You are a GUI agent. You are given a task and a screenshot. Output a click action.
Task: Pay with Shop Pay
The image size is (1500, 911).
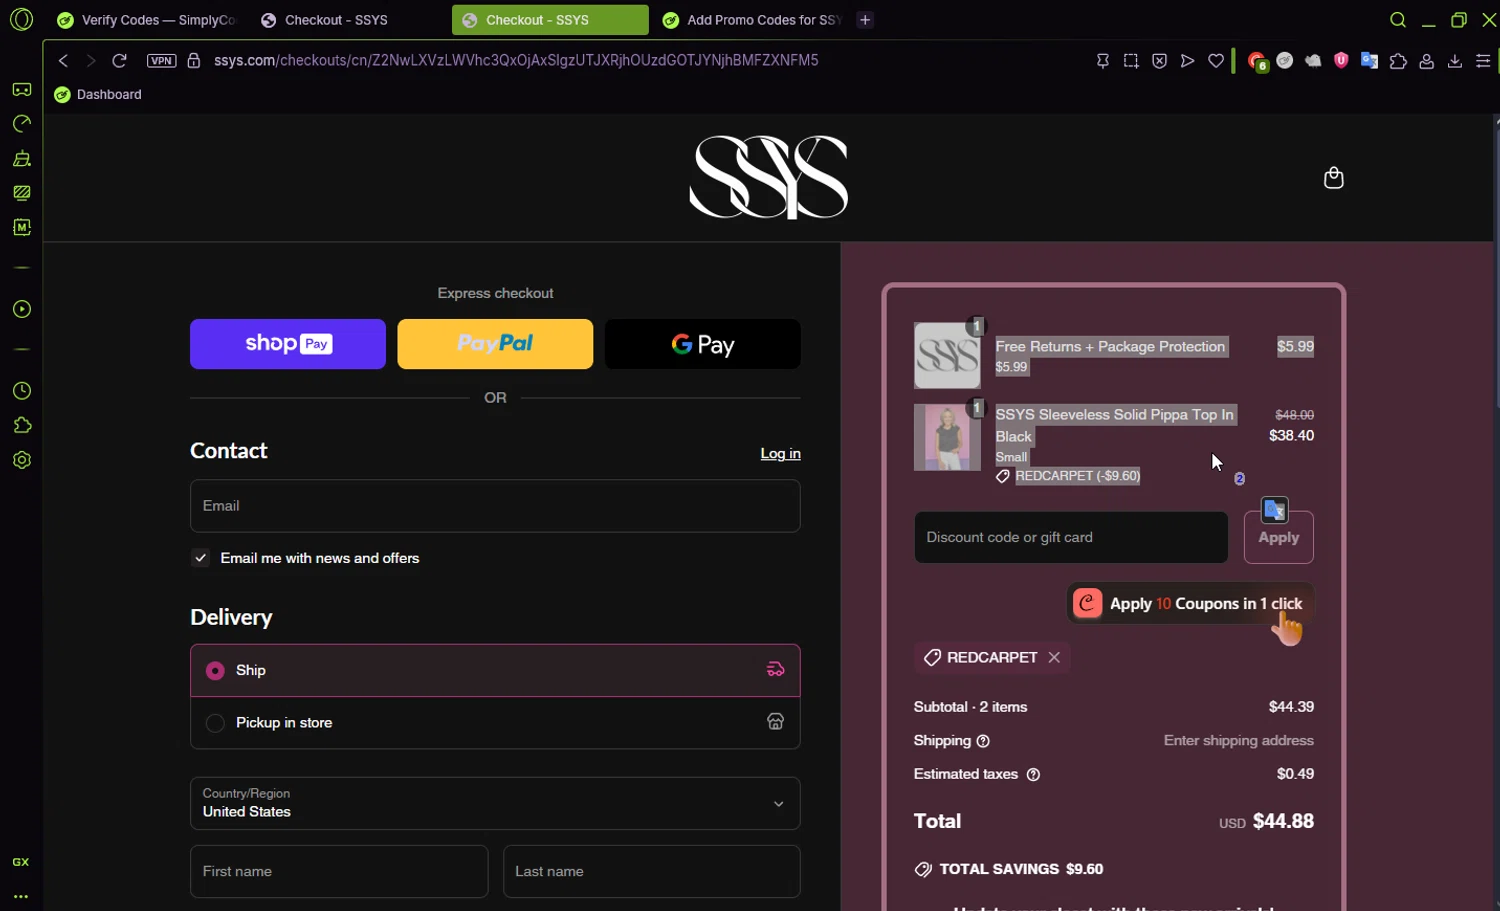(x=288, y=344)
